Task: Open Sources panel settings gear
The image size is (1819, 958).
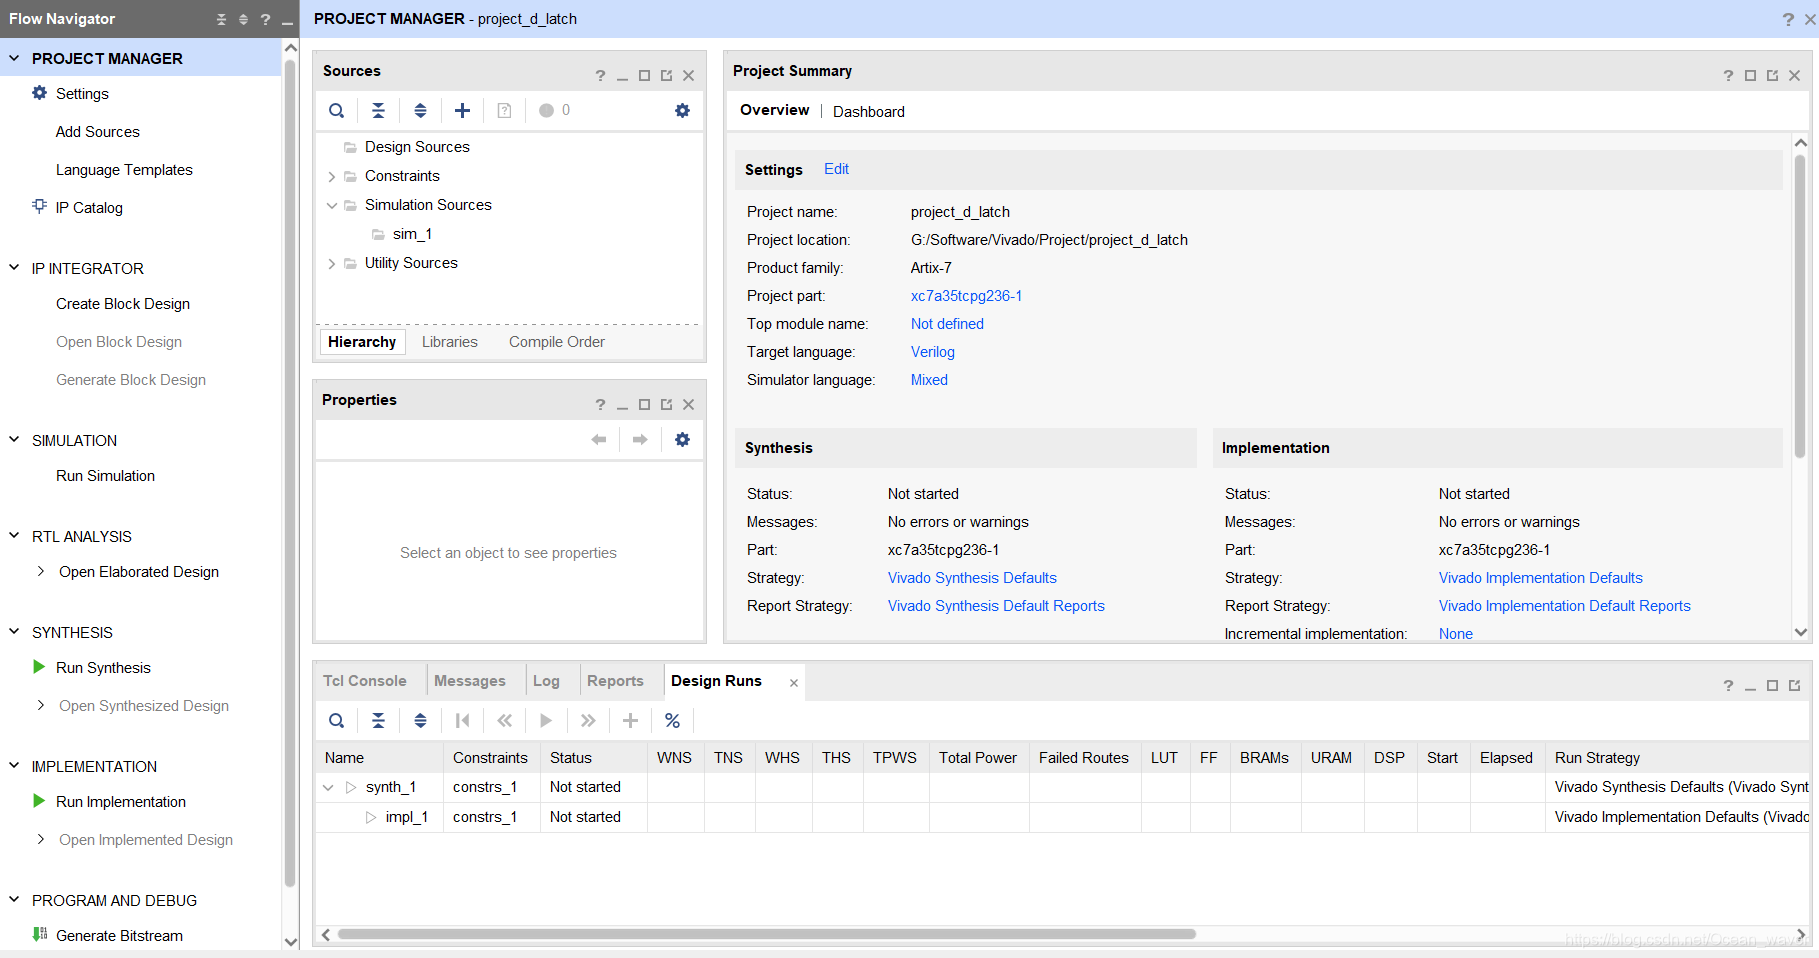Action: click(682, 111)
